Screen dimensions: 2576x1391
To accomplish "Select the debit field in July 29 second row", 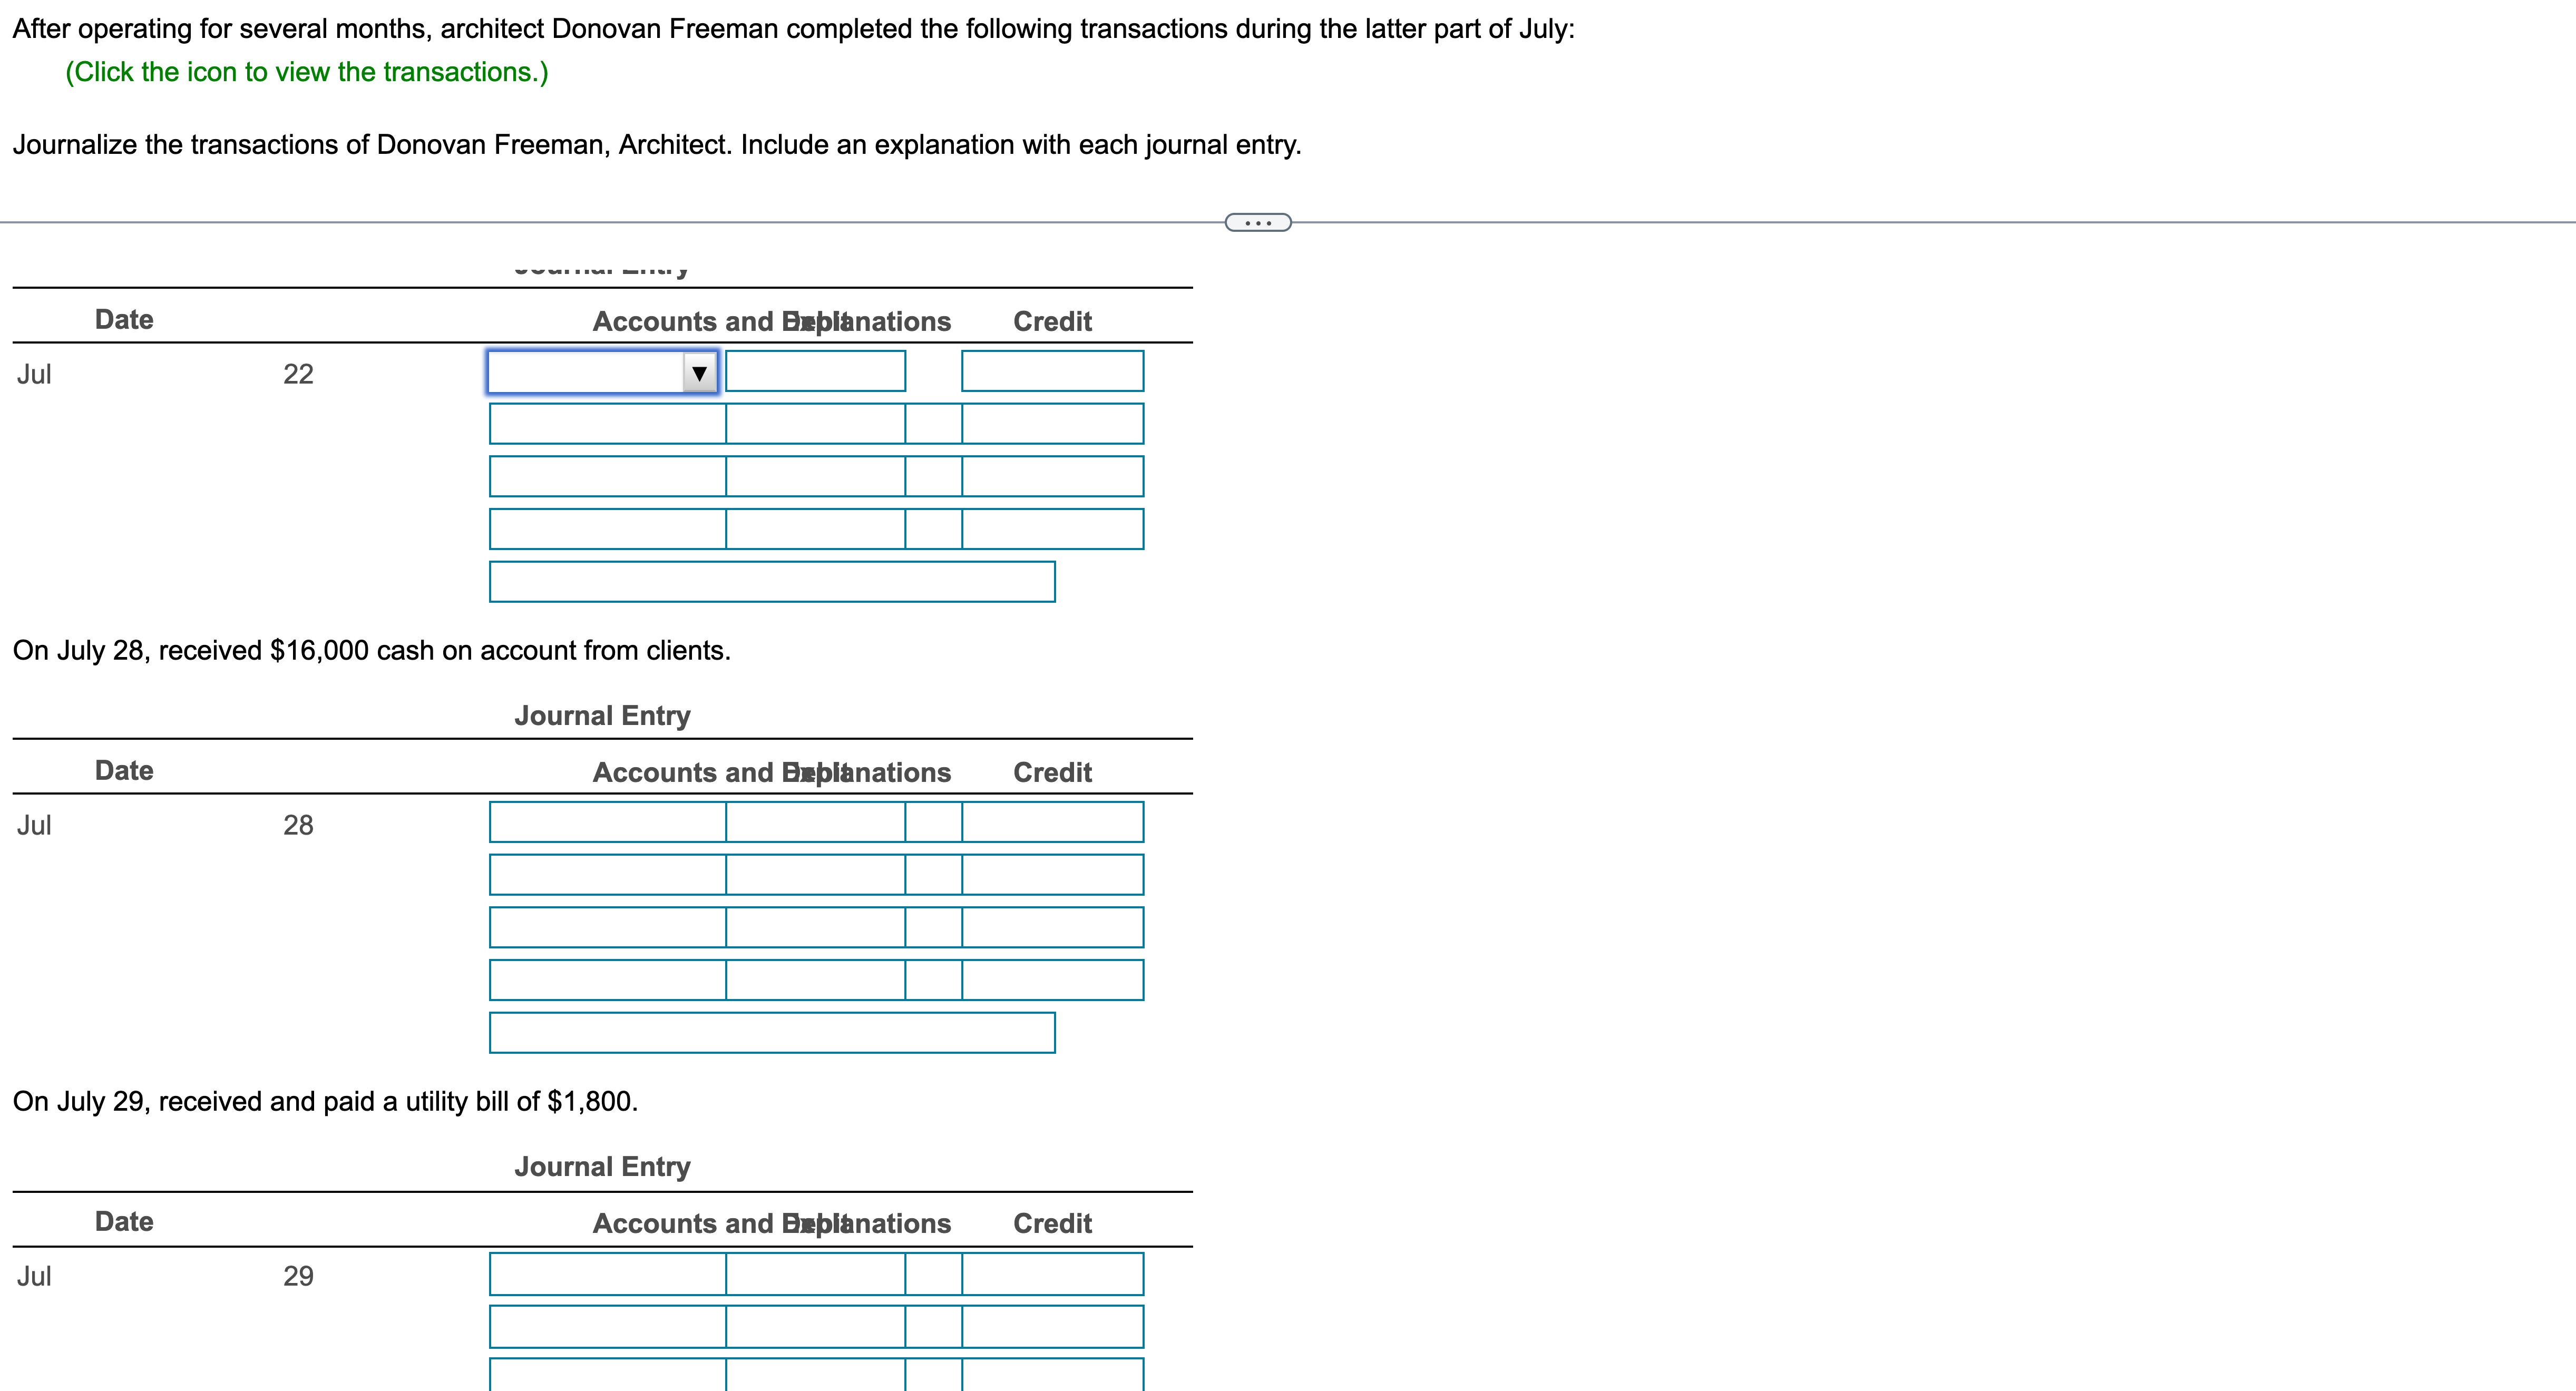I will [x=815, y=1327].
